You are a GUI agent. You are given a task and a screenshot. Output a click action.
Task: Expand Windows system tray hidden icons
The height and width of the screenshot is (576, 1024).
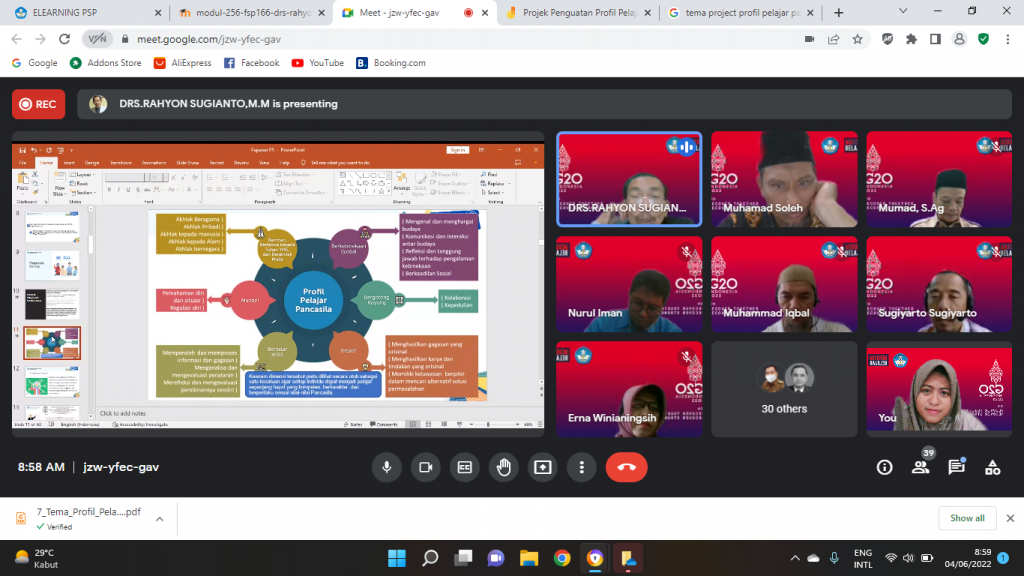[x=795, y=557]
